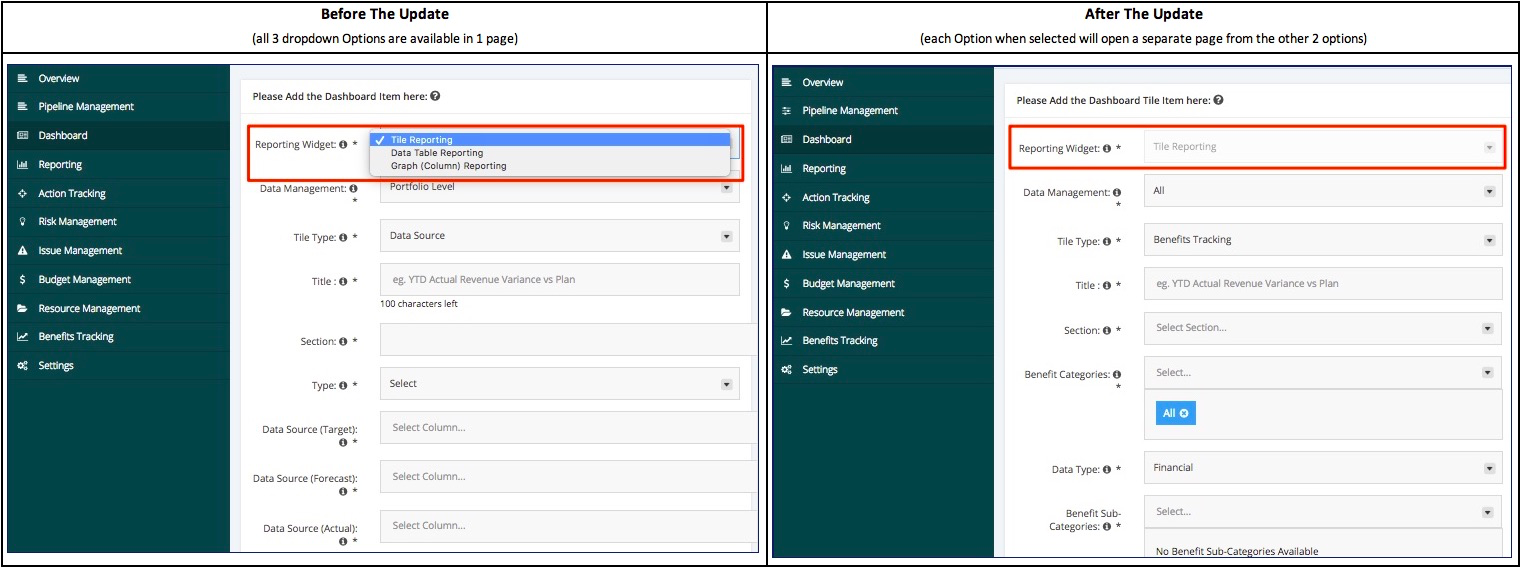1520x568 pixels.
Task: Click the Title input field in the Before panel
Action: [x=560, y=280]
